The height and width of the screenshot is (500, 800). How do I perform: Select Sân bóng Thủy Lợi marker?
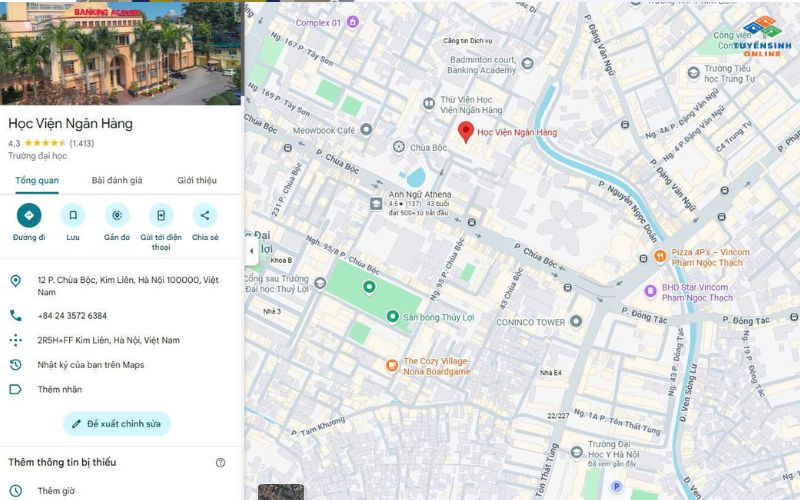(x=392, y=316)
